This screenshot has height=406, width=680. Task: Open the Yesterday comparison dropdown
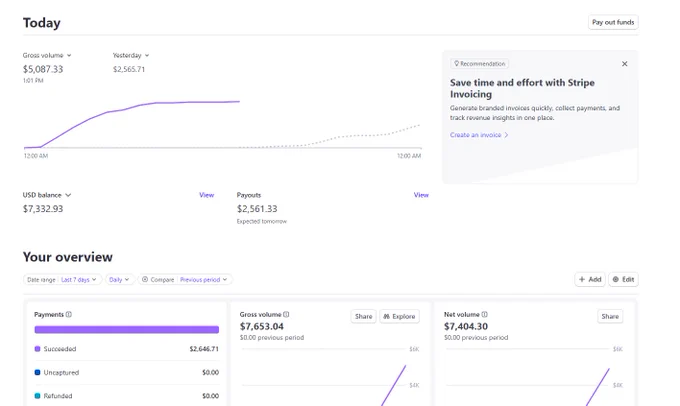131,56
